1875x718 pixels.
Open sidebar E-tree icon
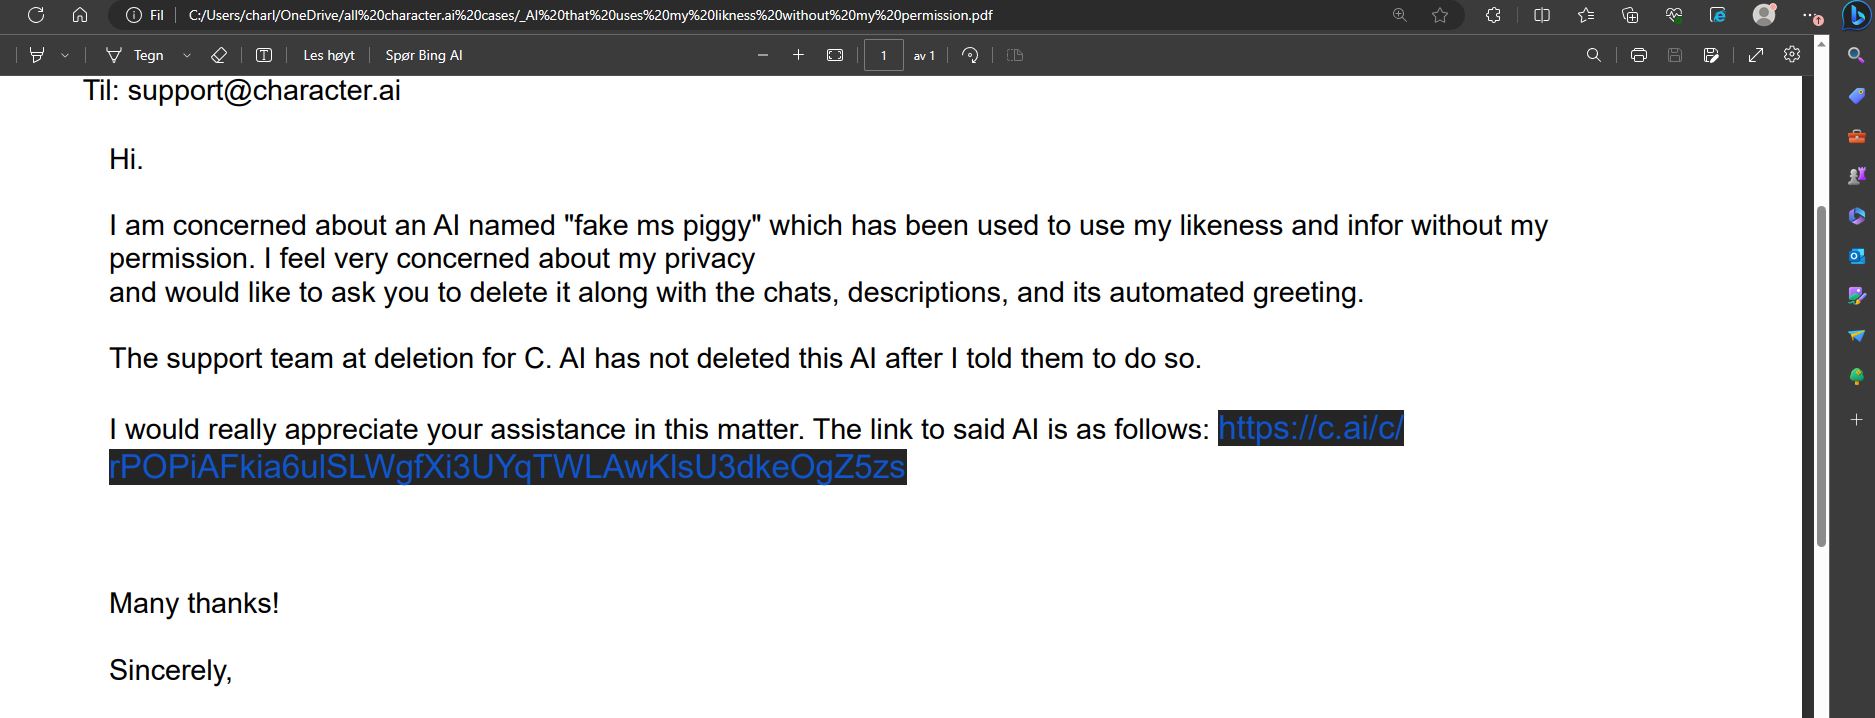(x=1856, y=377)
